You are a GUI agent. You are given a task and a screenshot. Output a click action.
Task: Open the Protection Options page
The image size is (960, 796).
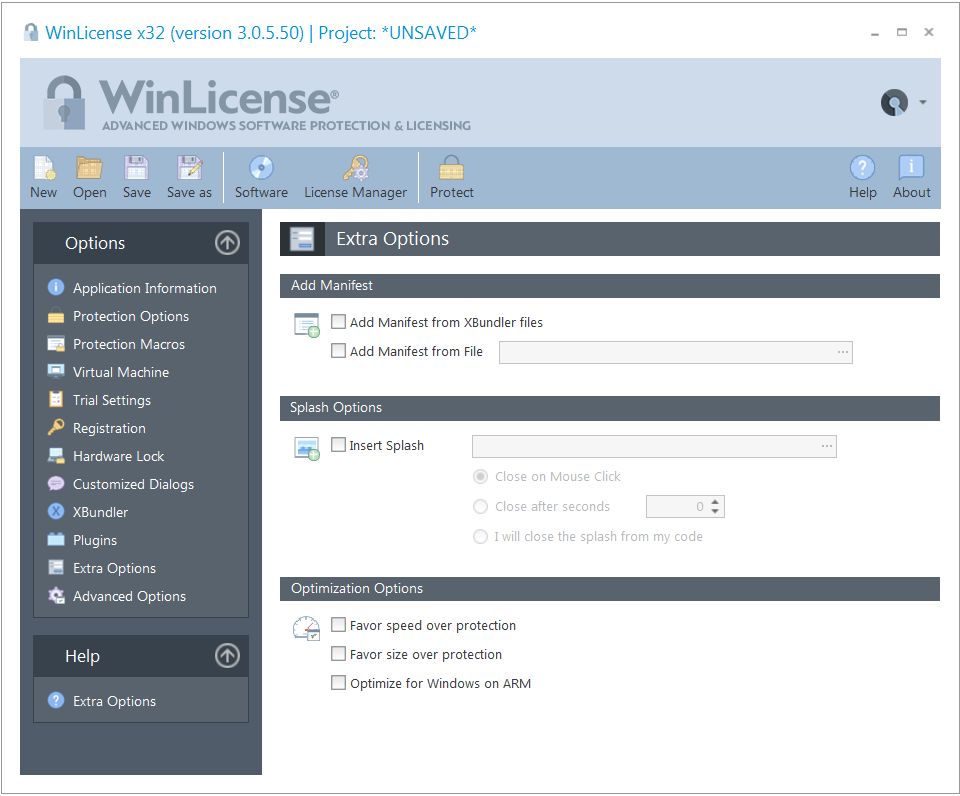[x=131, y=316]
